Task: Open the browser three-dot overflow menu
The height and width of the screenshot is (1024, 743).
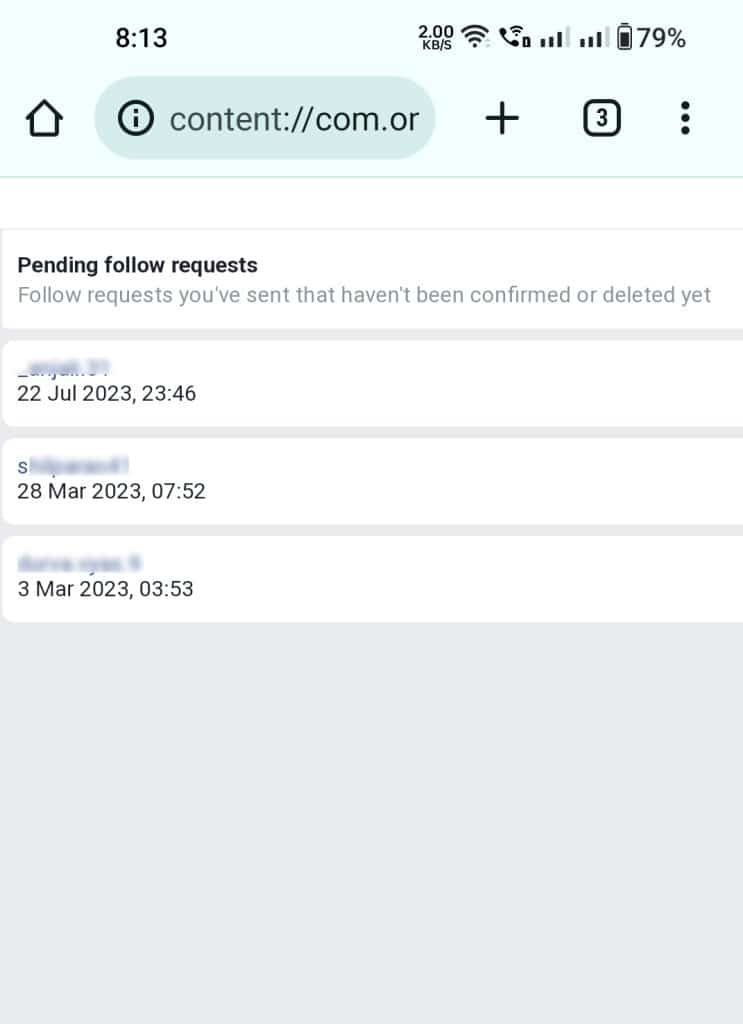Action: click(x=685, y=117)
